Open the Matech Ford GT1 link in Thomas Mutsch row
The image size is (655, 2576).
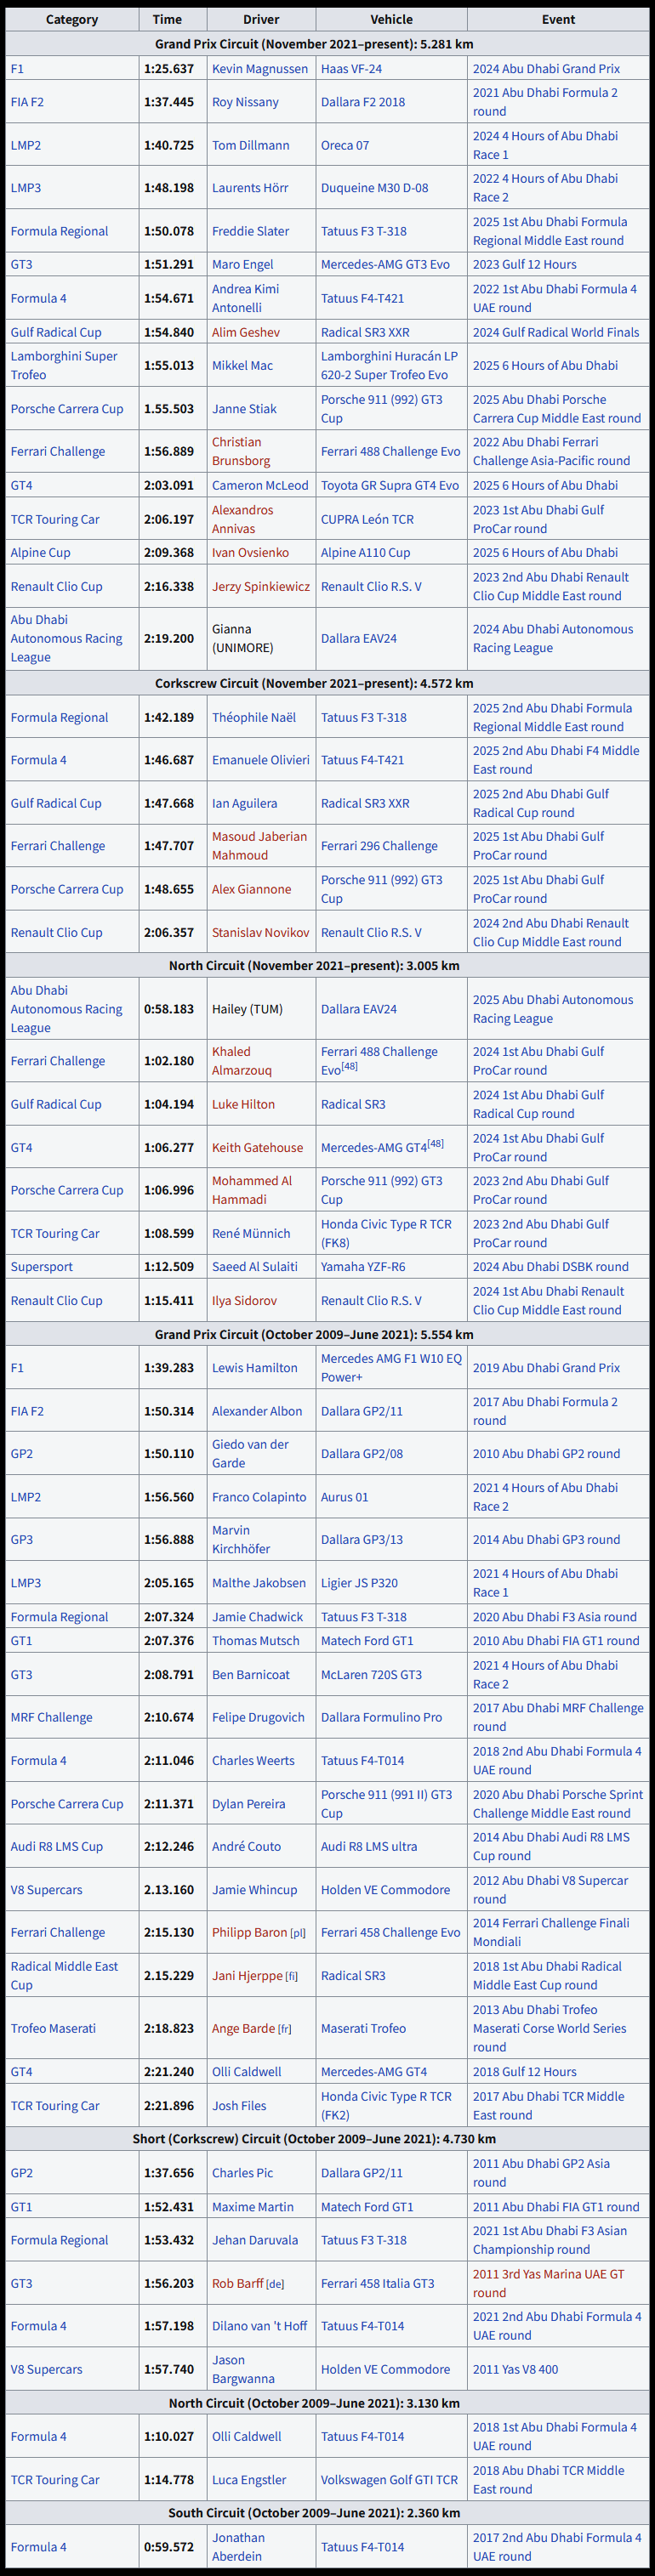point(367,1641)
